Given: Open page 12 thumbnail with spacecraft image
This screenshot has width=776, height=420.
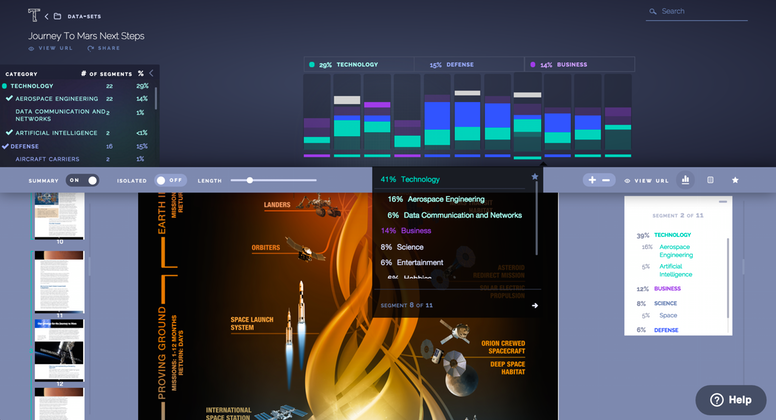Looking at the screenshot, I should pyautogui.click(x=59, y=350).
